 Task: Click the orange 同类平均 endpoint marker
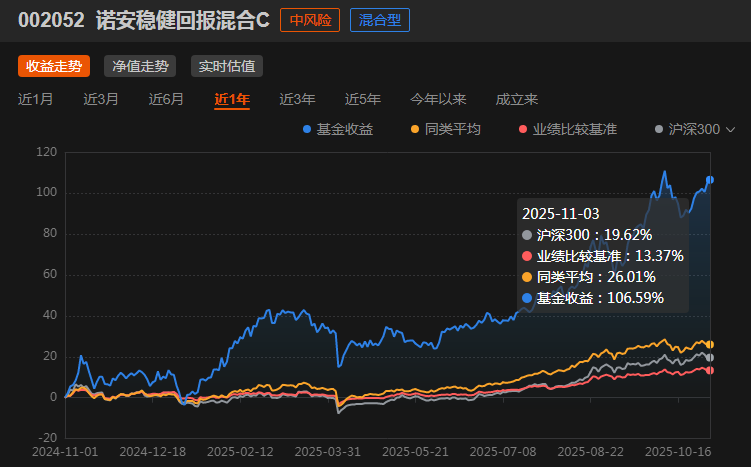click(710, 344)
